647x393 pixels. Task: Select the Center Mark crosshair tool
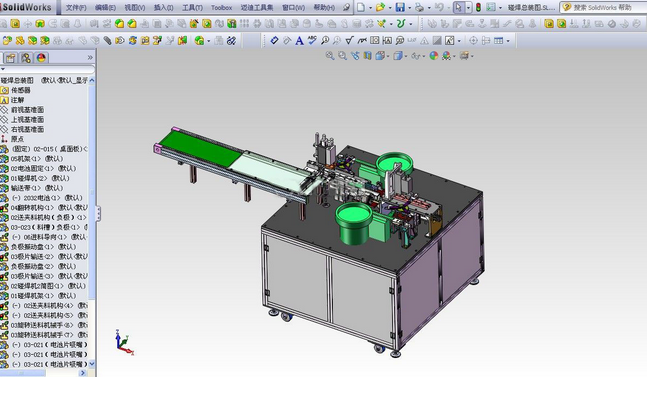coord(473,40)
